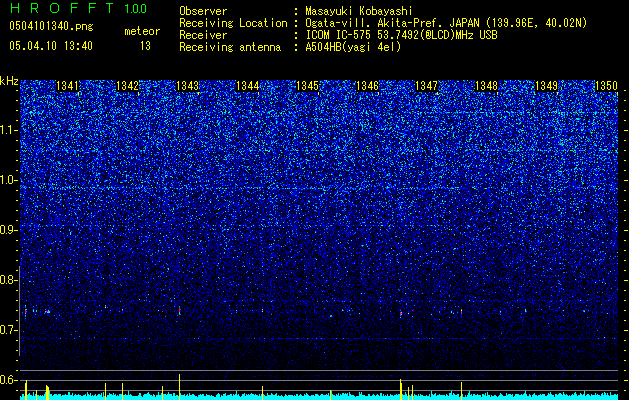Click the 0.7 kHz frequency label
The height and width of the screenshot is (400, 629).
pyautogui.click(x=9, y=330)
